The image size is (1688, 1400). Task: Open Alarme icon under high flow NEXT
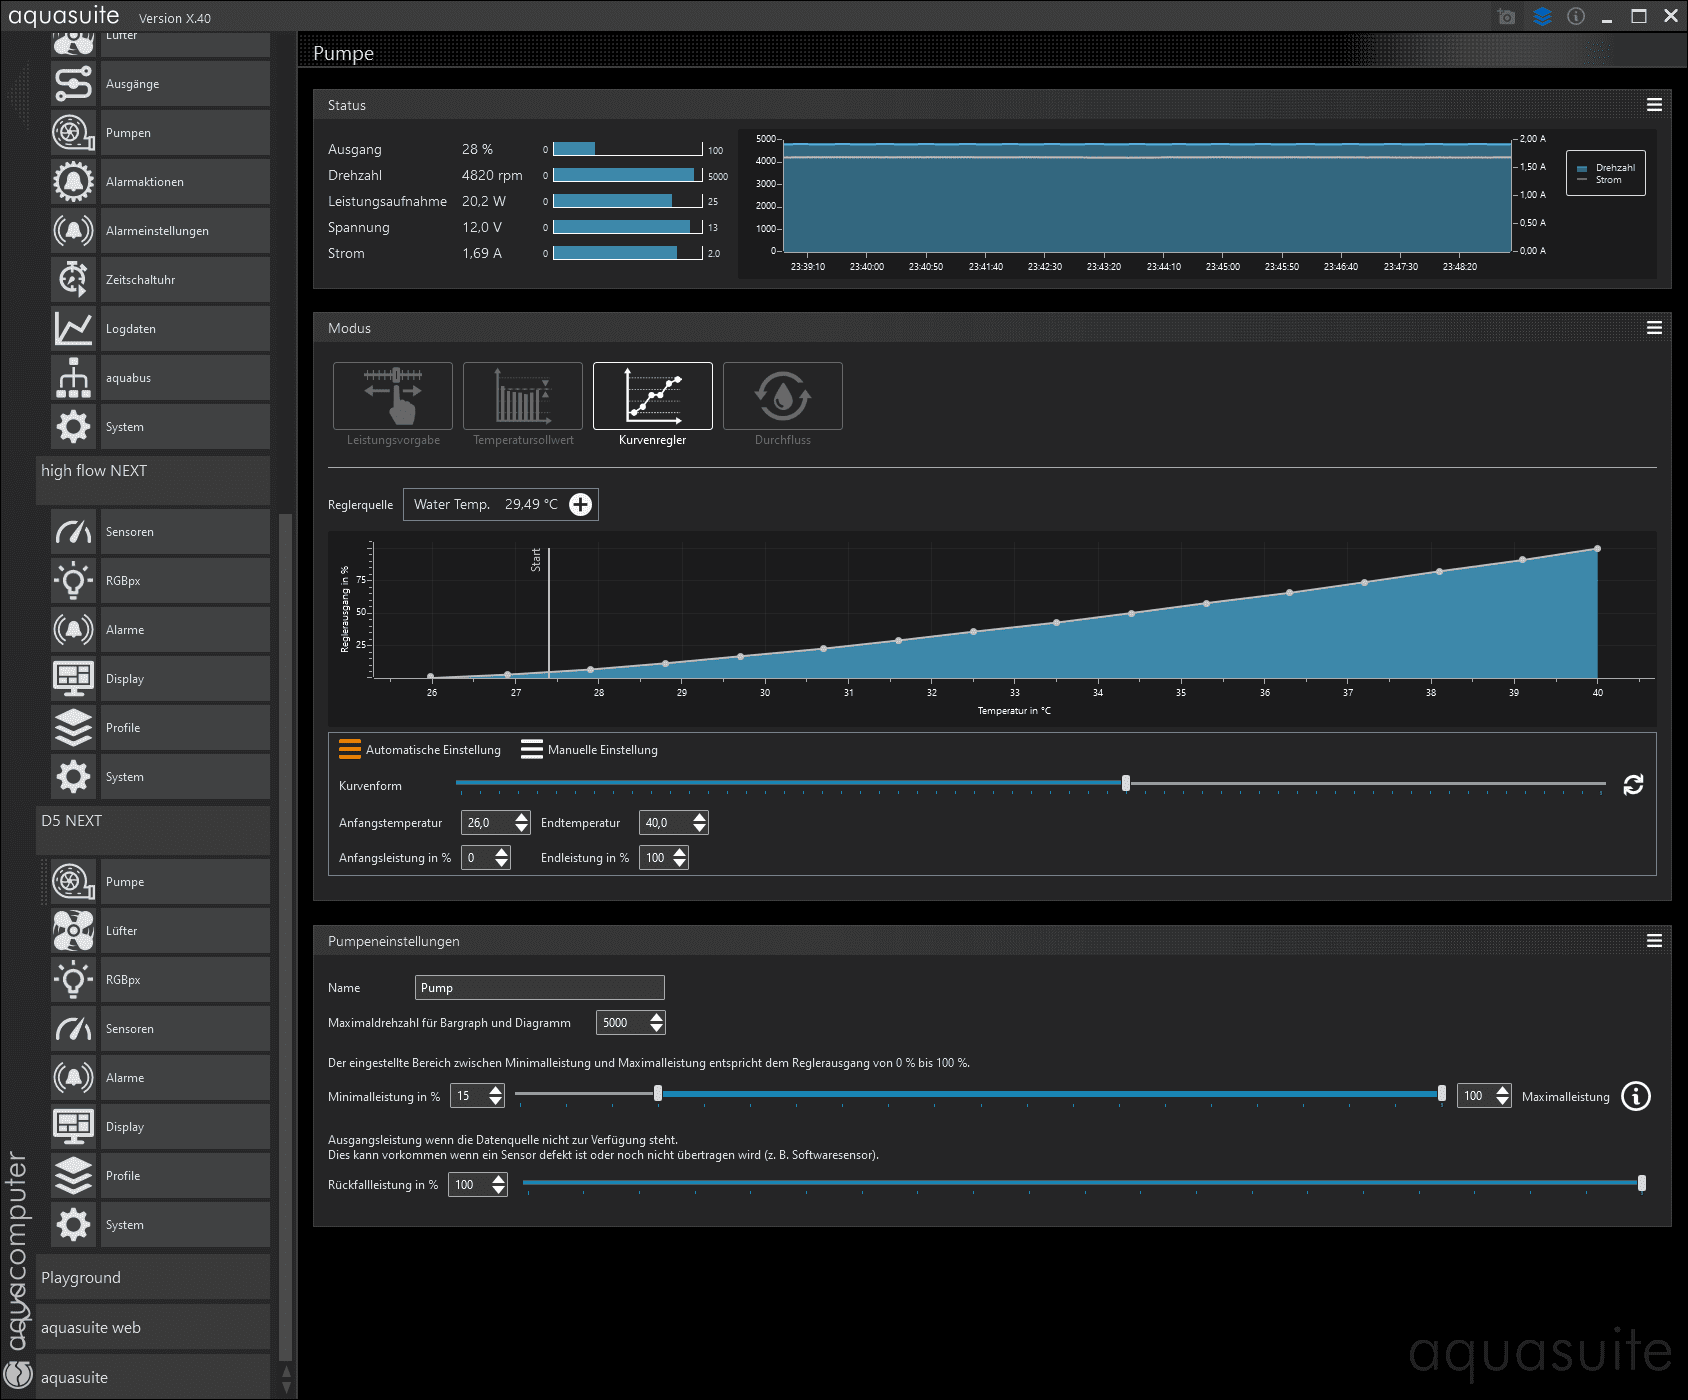73,630
